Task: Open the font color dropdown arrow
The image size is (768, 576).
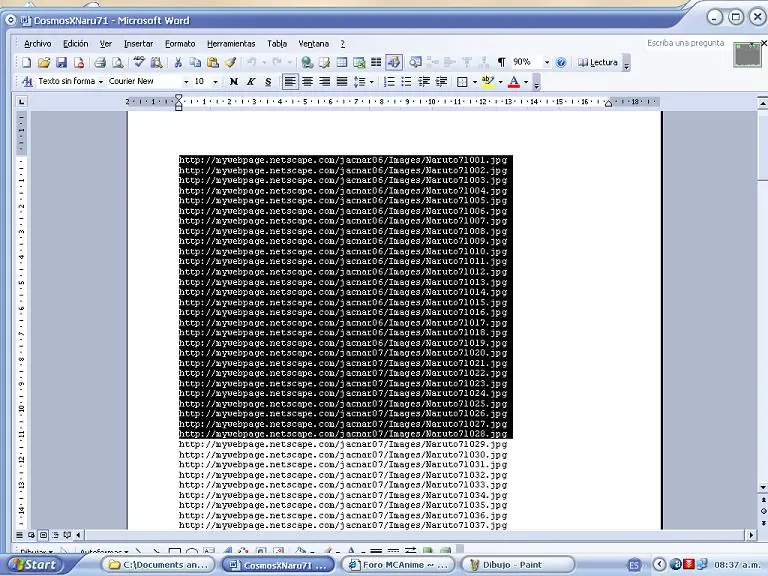Action: [x=526, y=82]
